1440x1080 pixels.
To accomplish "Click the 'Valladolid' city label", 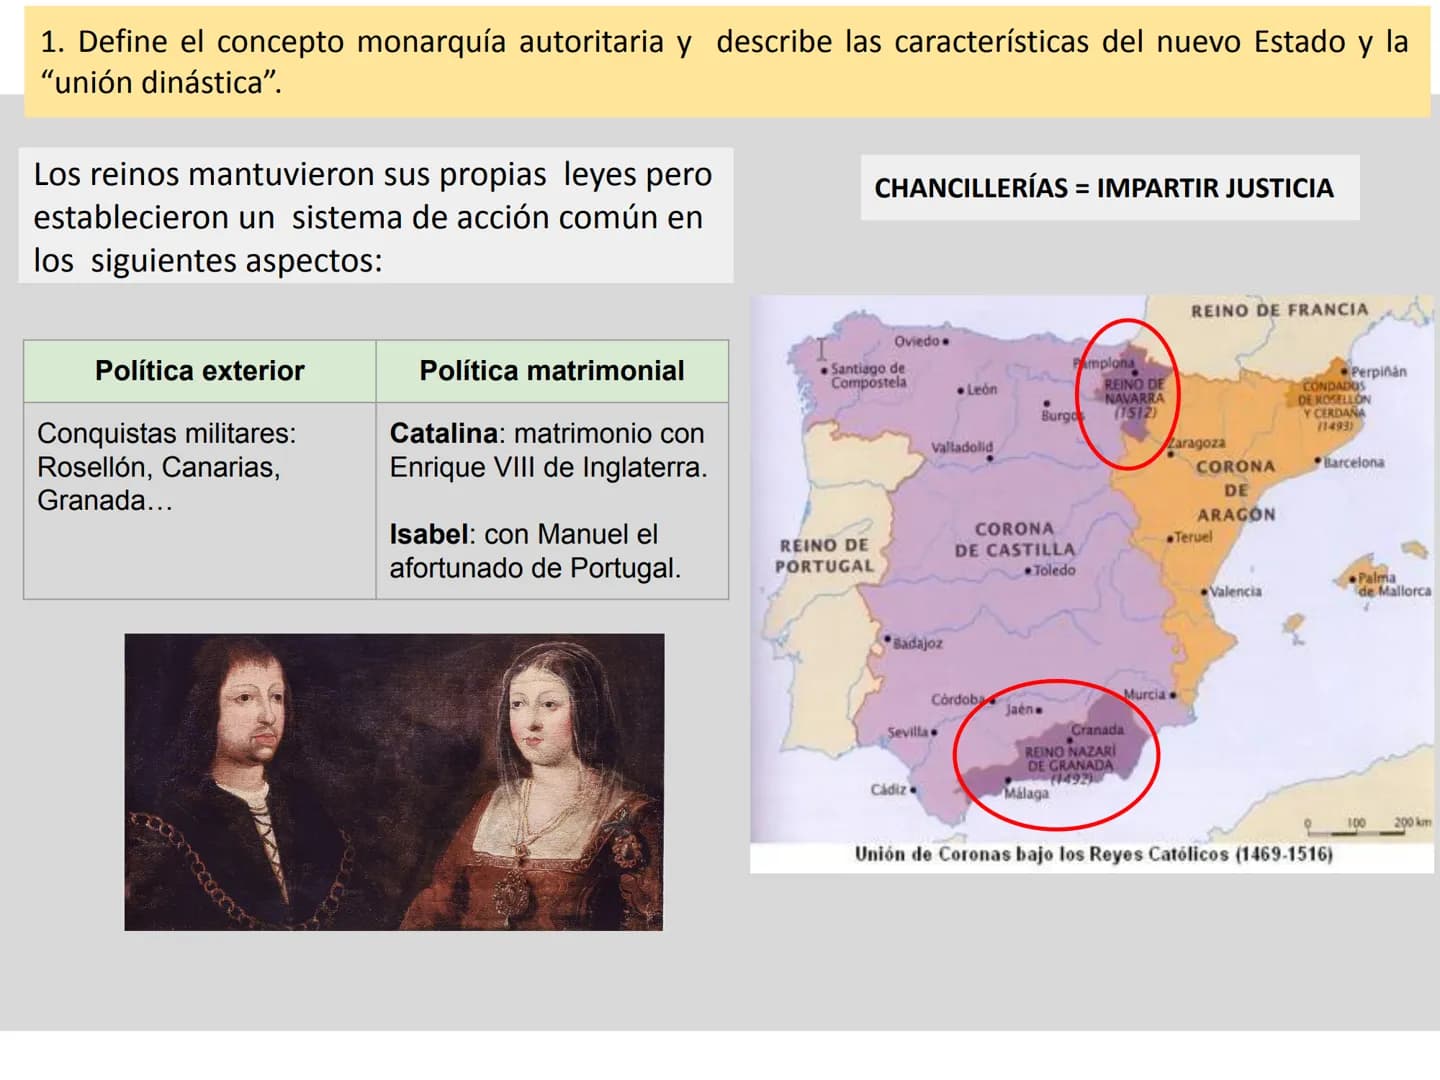I will pos(961,447).
